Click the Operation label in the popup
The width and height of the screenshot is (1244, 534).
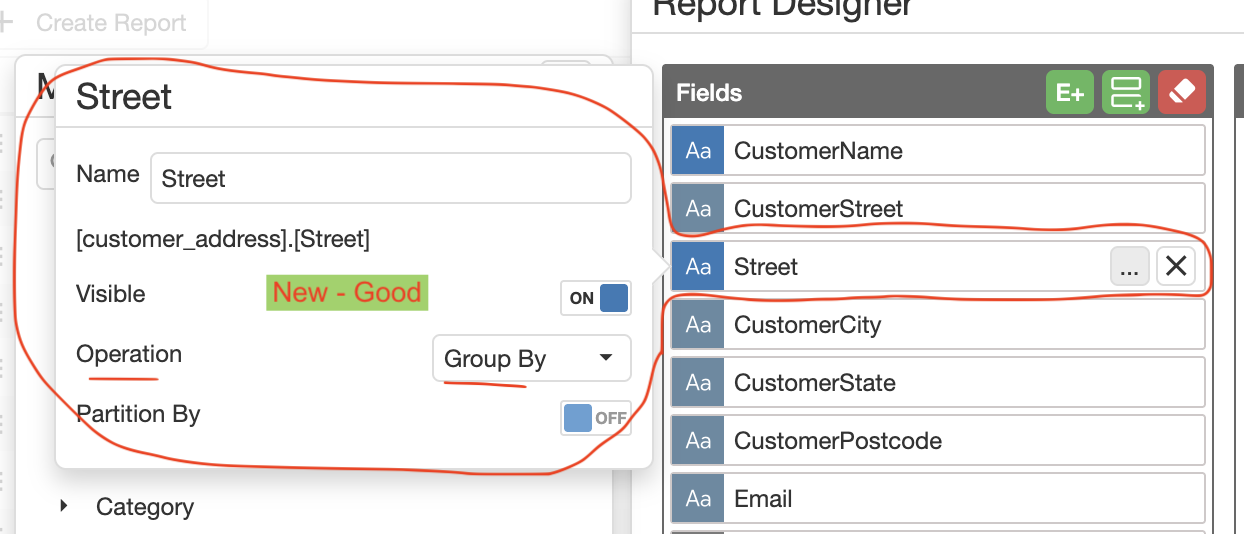[129, 354]
